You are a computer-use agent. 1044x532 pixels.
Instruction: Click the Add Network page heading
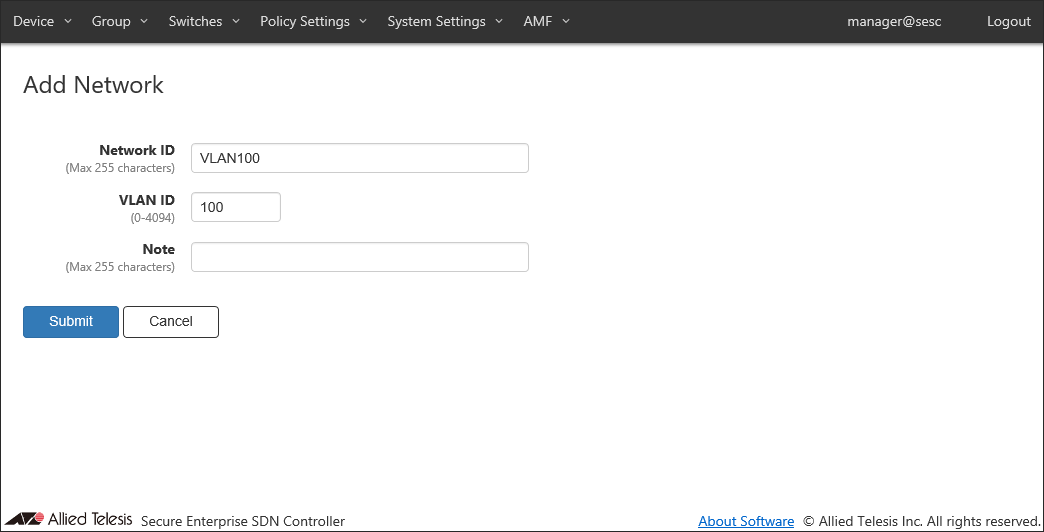pos(93,85)
